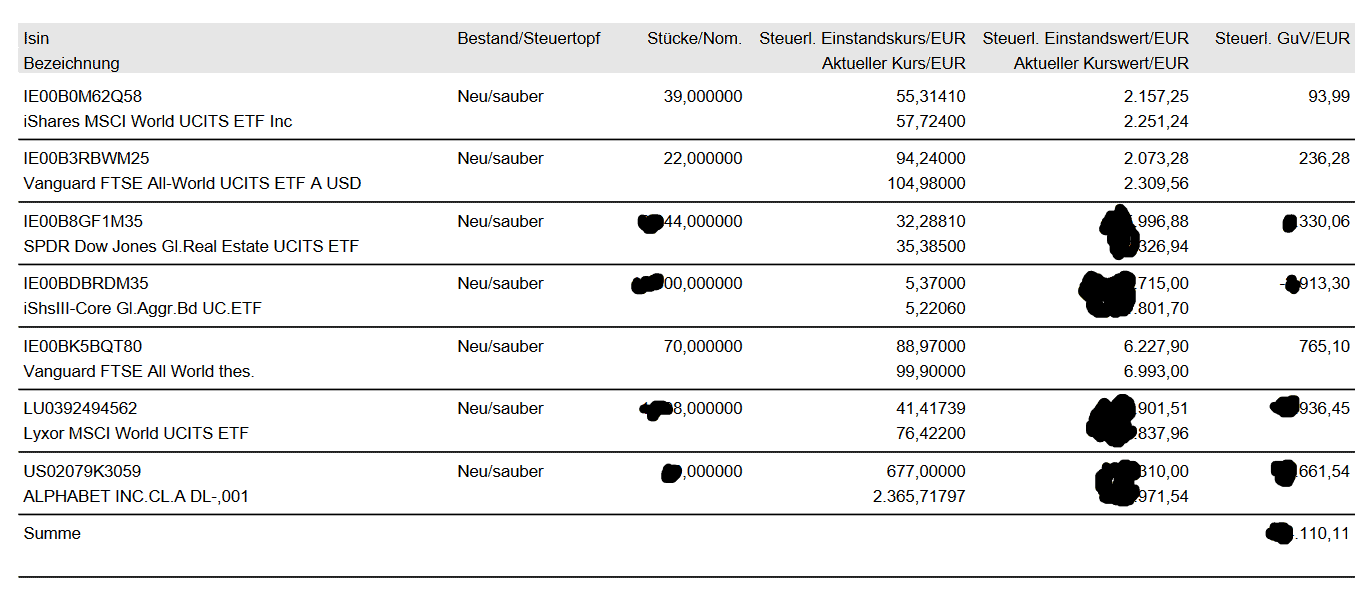The height and width of the screenshot is (597, 1371).
Task: Select Vanguard FTSE All-World UCITS ETF A USD
Action: (x=192, y=184)
